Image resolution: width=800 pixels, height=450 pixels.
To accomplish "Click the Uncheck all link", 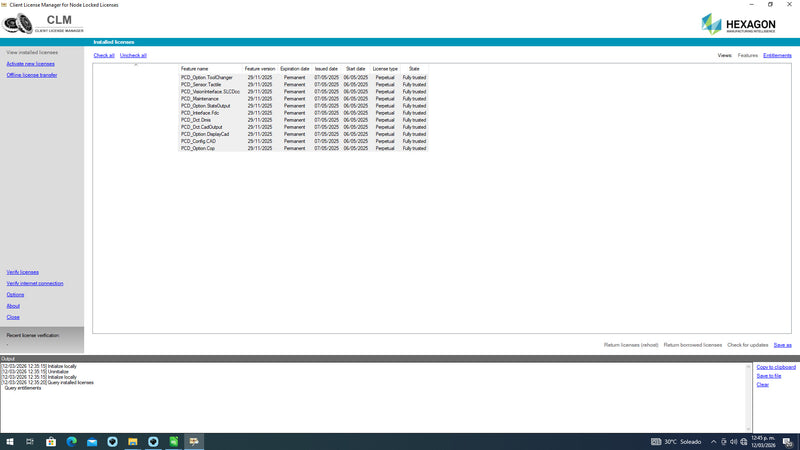I will pos(133,56).
